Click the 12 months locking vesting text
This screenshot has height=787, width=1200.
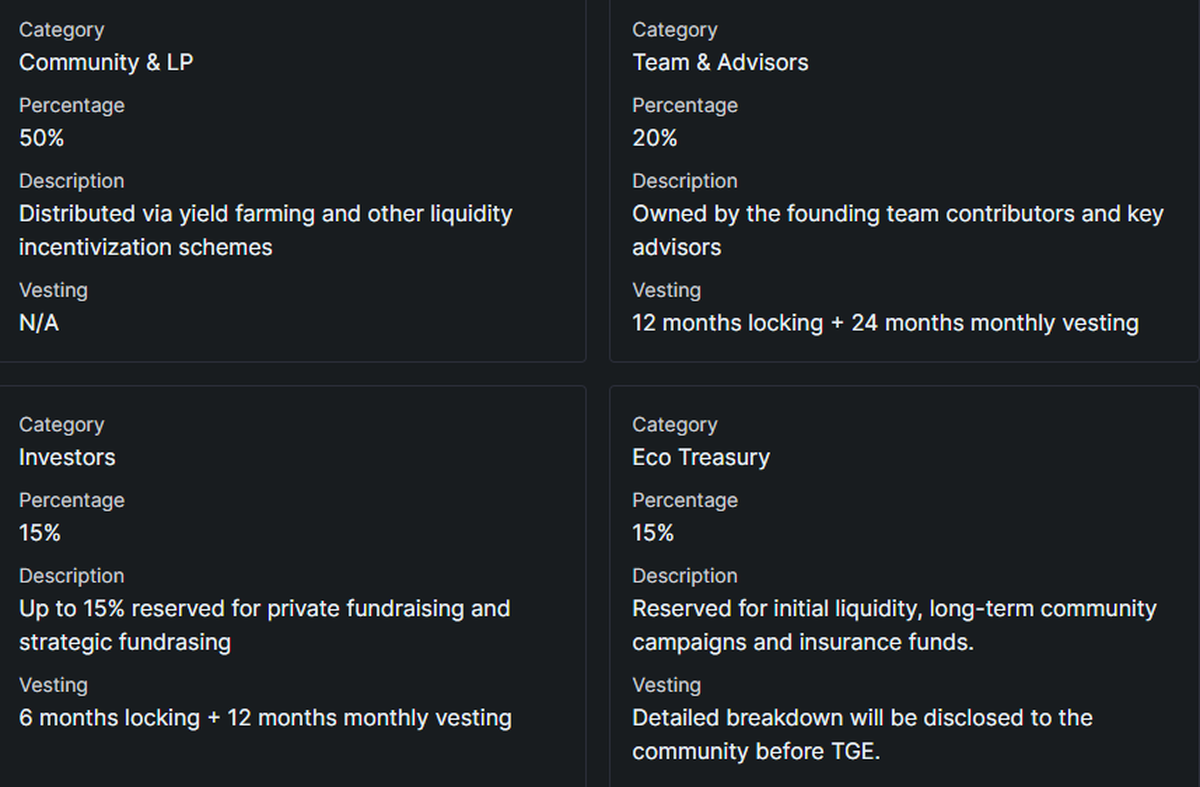885,323
